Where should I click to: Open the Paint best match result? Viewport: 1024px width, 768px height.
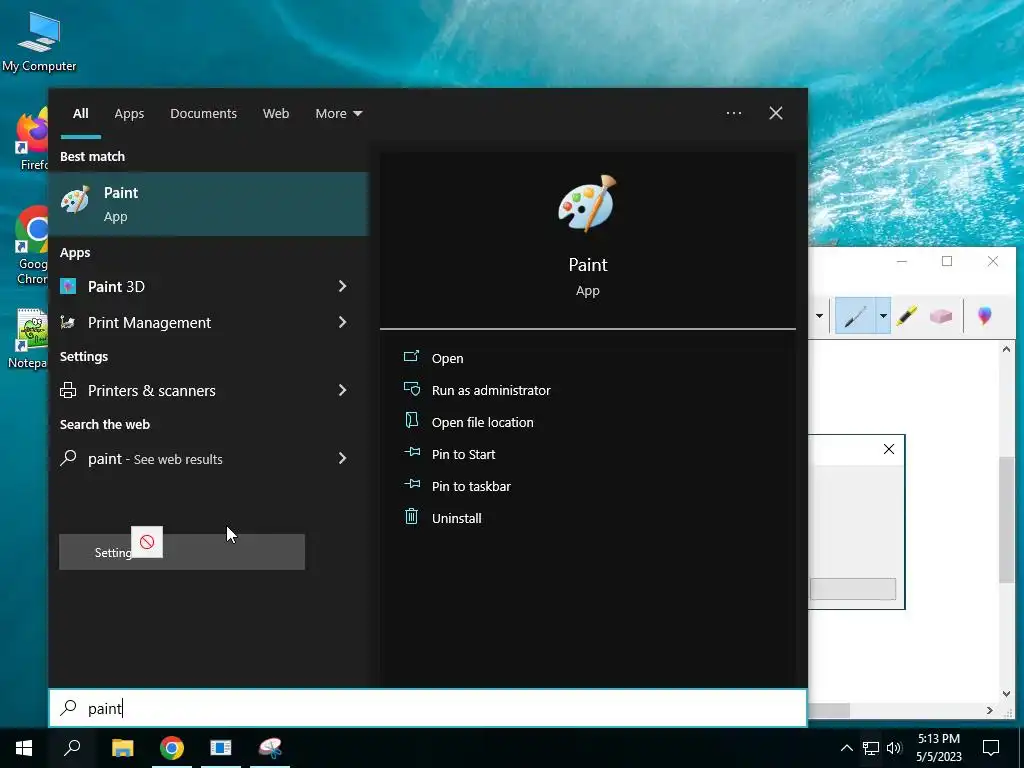tap(208, 204)
